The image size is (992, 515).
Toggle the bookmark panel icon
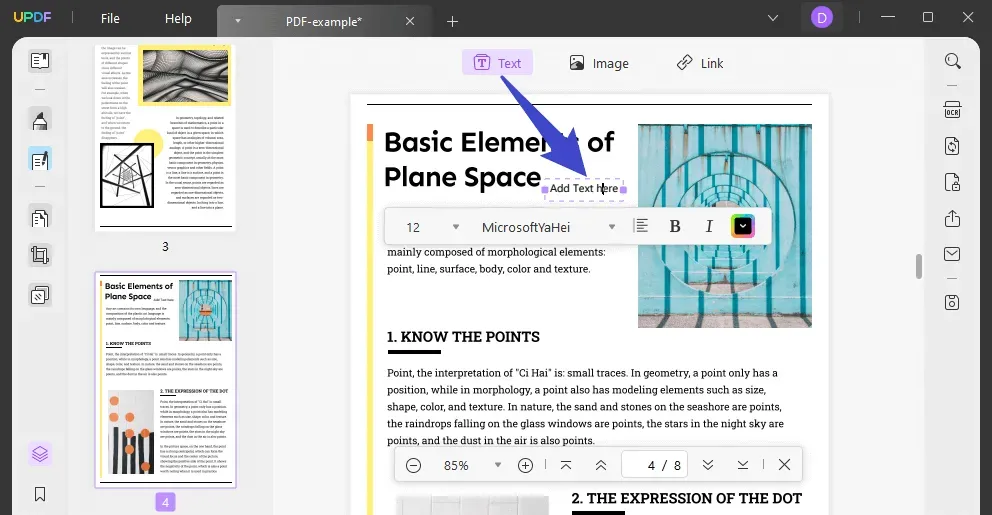click(x=40, y=494)
